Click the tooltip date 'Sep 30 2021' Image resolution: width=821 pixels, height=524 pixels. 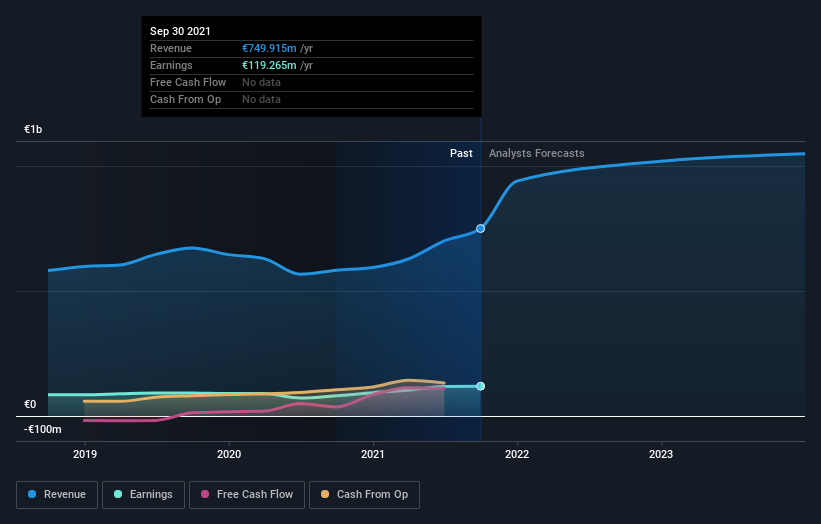pyautogui.click(x=180, y=31)
